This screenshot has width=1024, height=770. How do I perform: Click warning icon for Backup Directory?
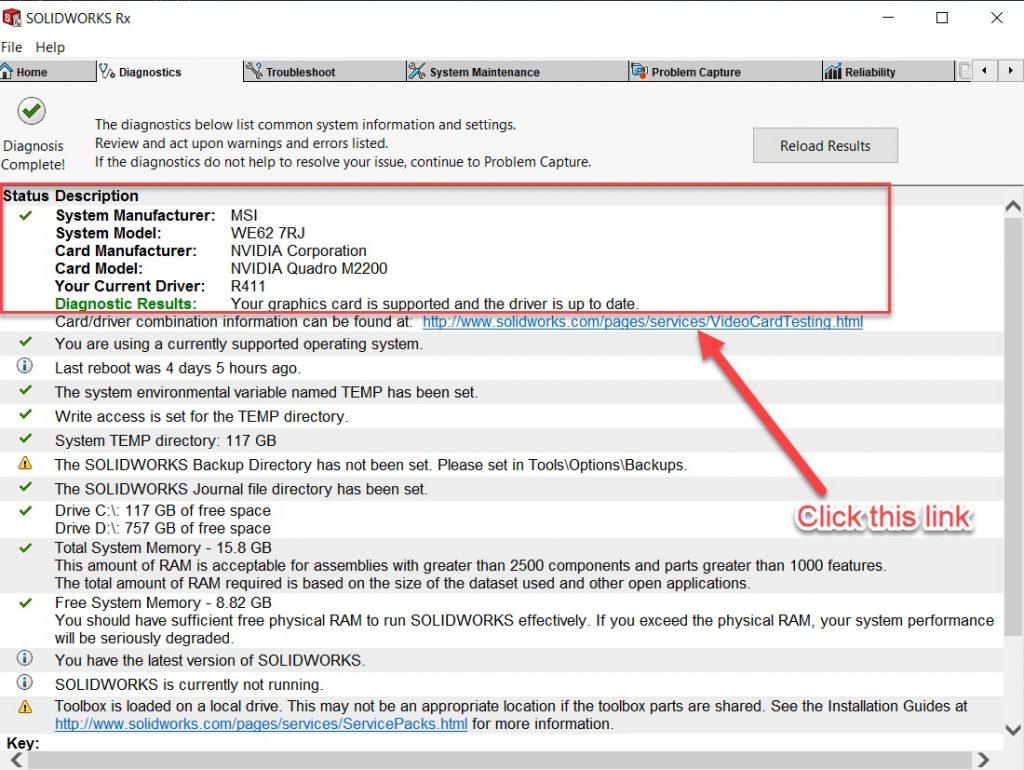pyautogui.click(x=25, y=463)
